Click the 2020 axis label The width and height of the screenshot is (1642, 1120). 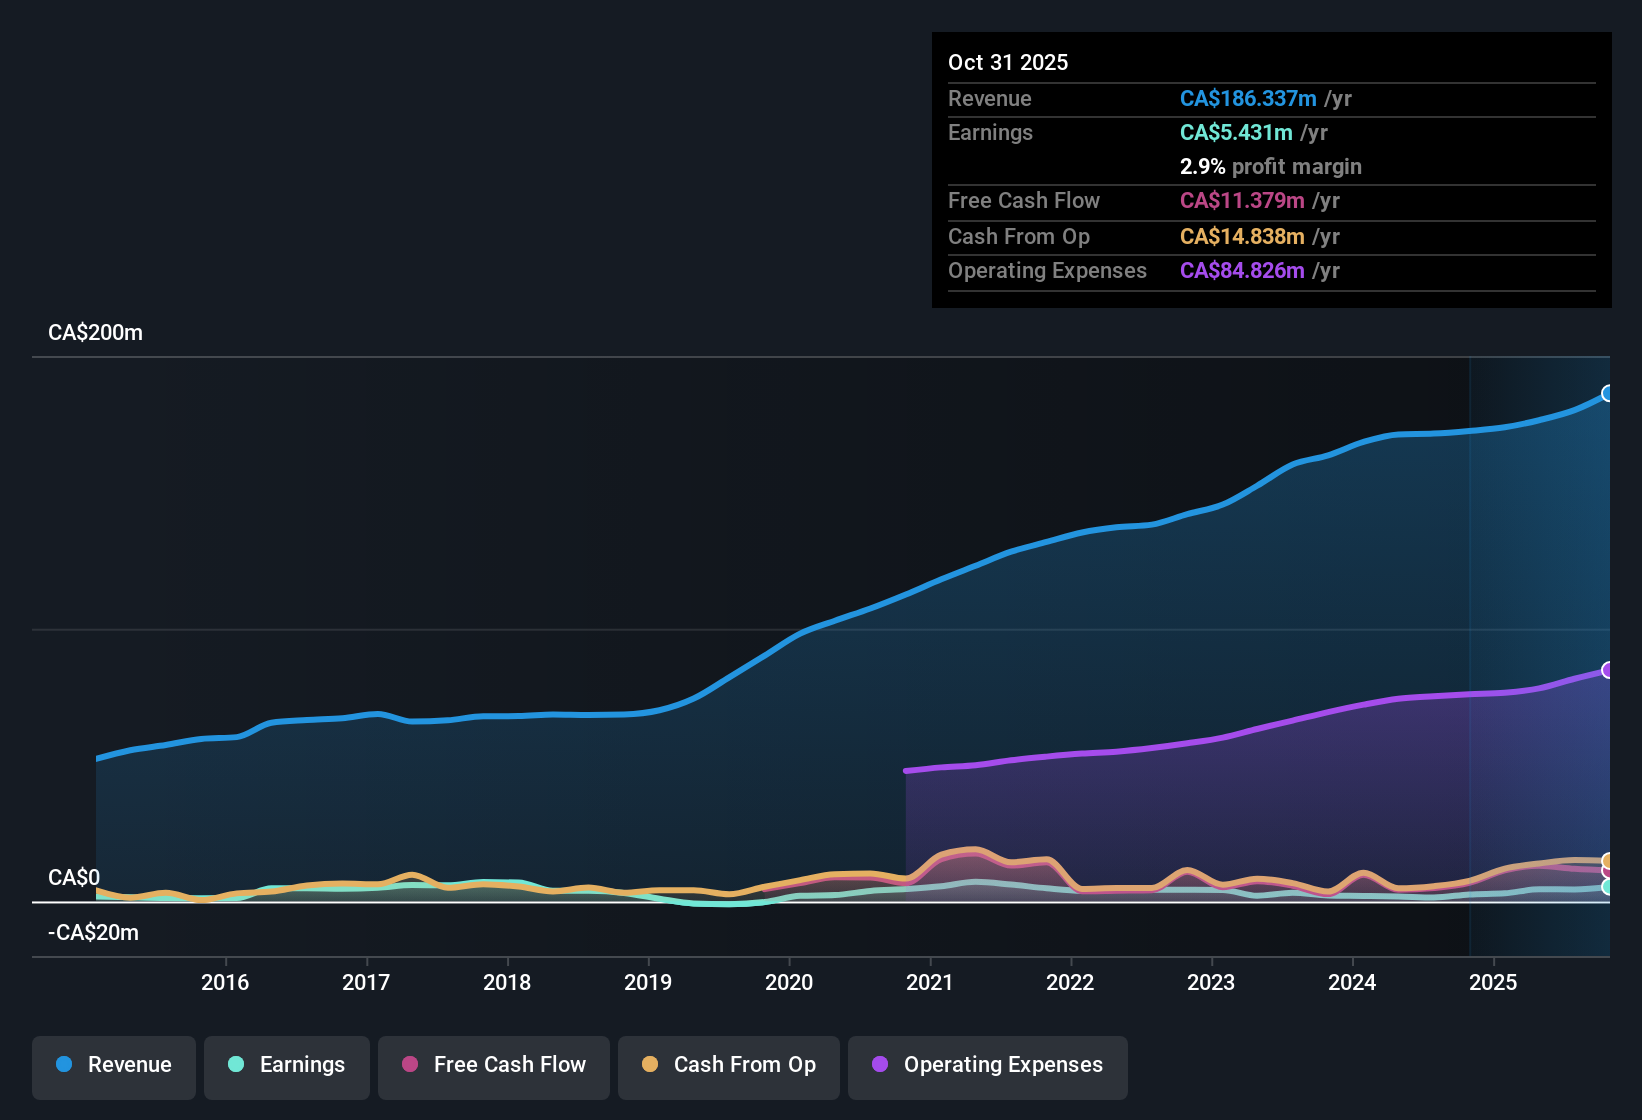pos(789,983)
